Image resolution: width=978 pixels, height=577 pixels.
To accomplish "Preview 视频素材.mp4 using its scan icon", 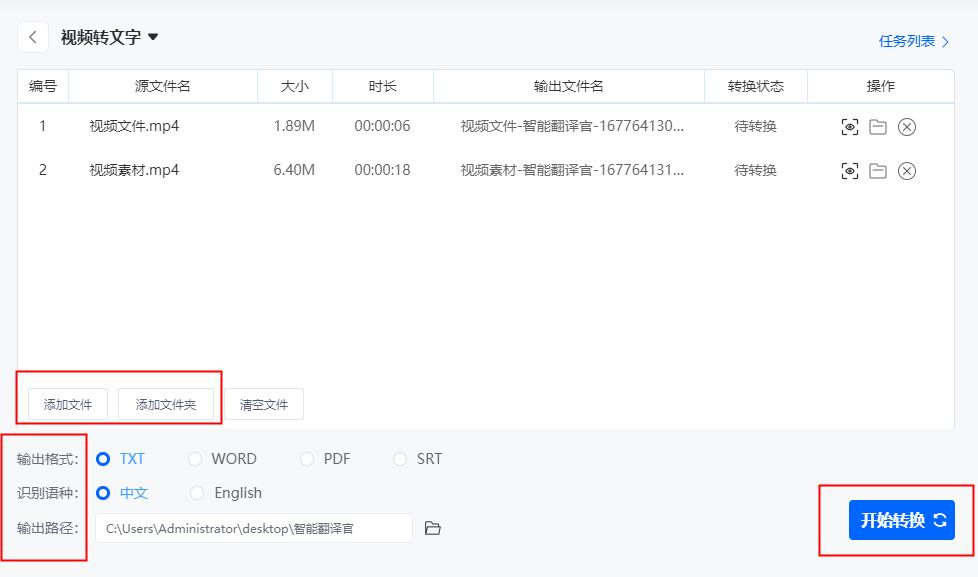I will (849, 170).
